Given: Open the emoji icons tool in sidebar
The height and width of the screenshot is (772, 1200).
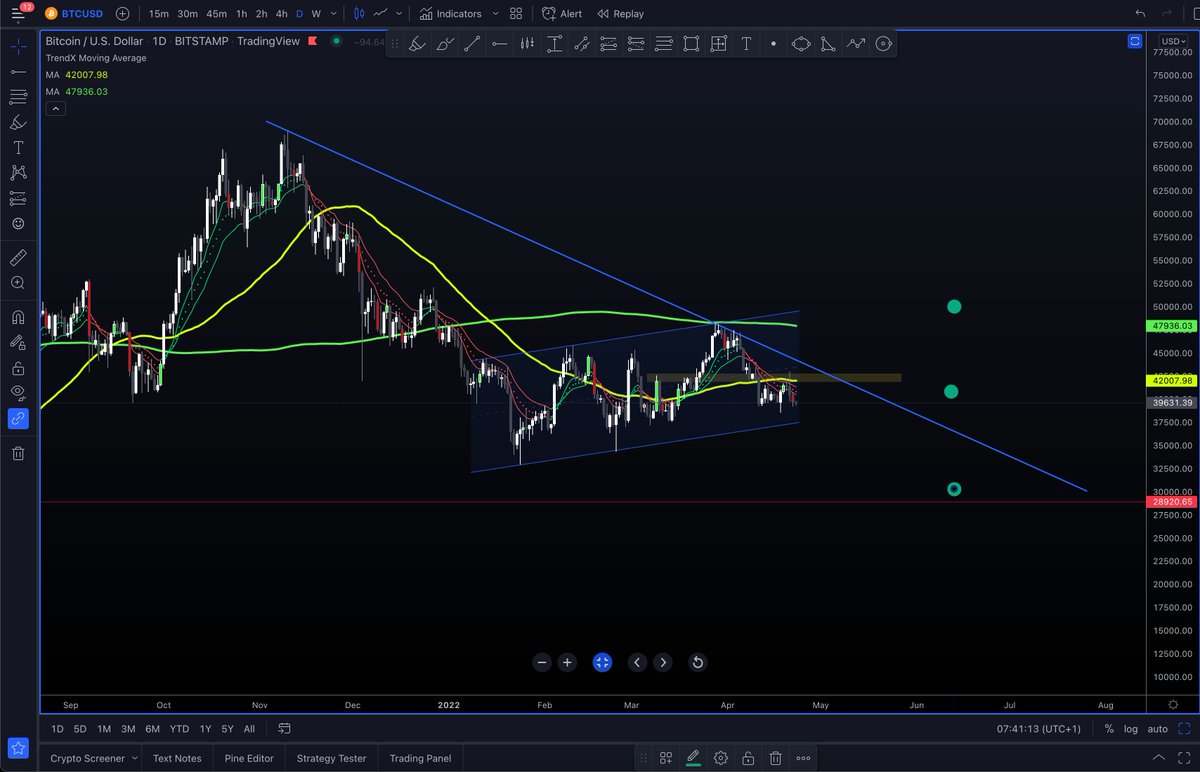Looking at the screenshot, I should 18,224.
